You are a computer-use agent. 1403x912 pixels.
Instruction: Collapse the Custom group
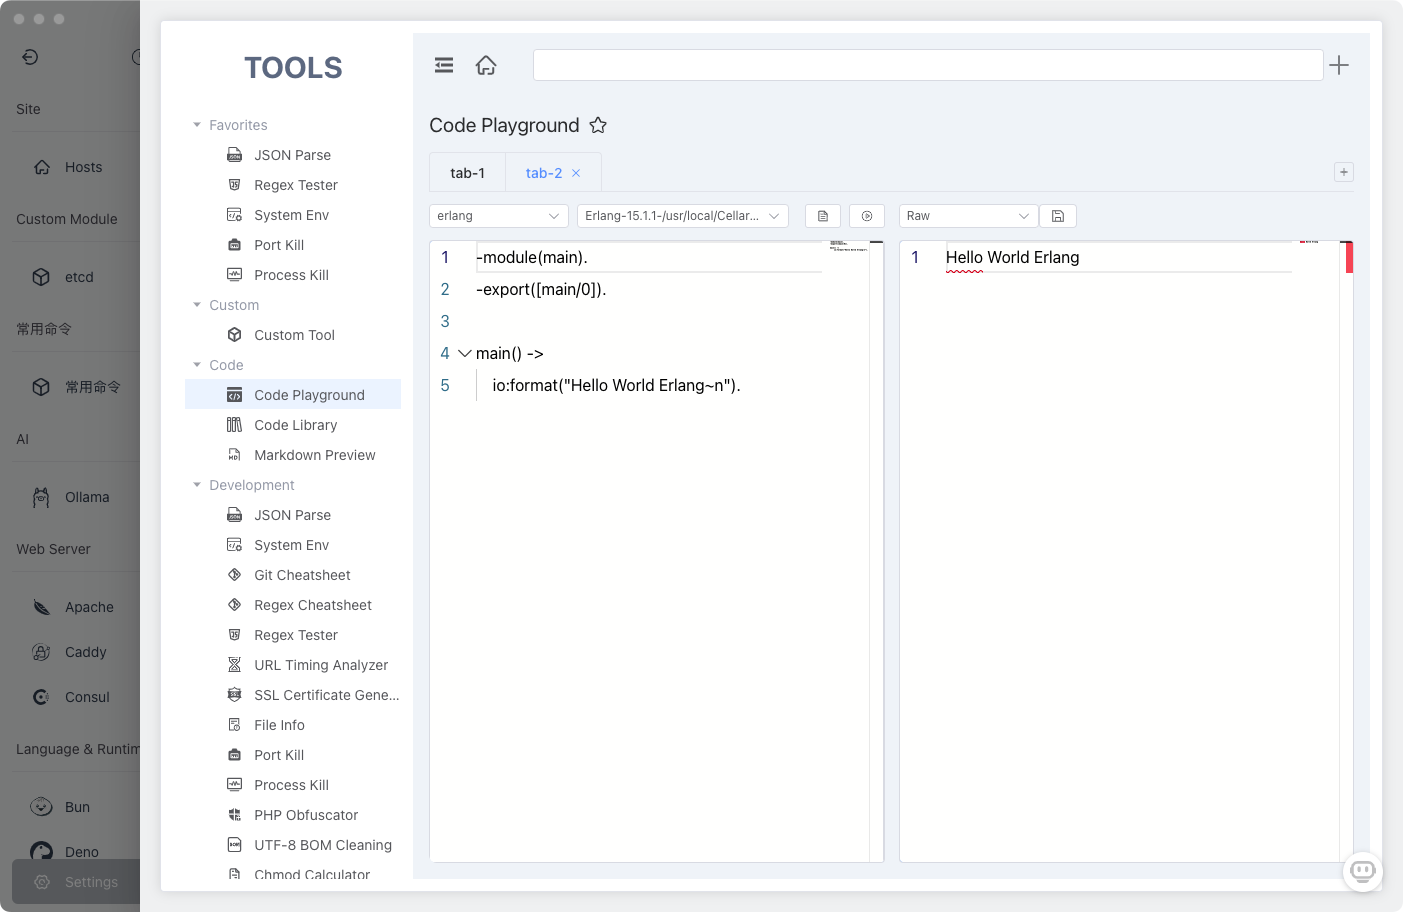197,305
